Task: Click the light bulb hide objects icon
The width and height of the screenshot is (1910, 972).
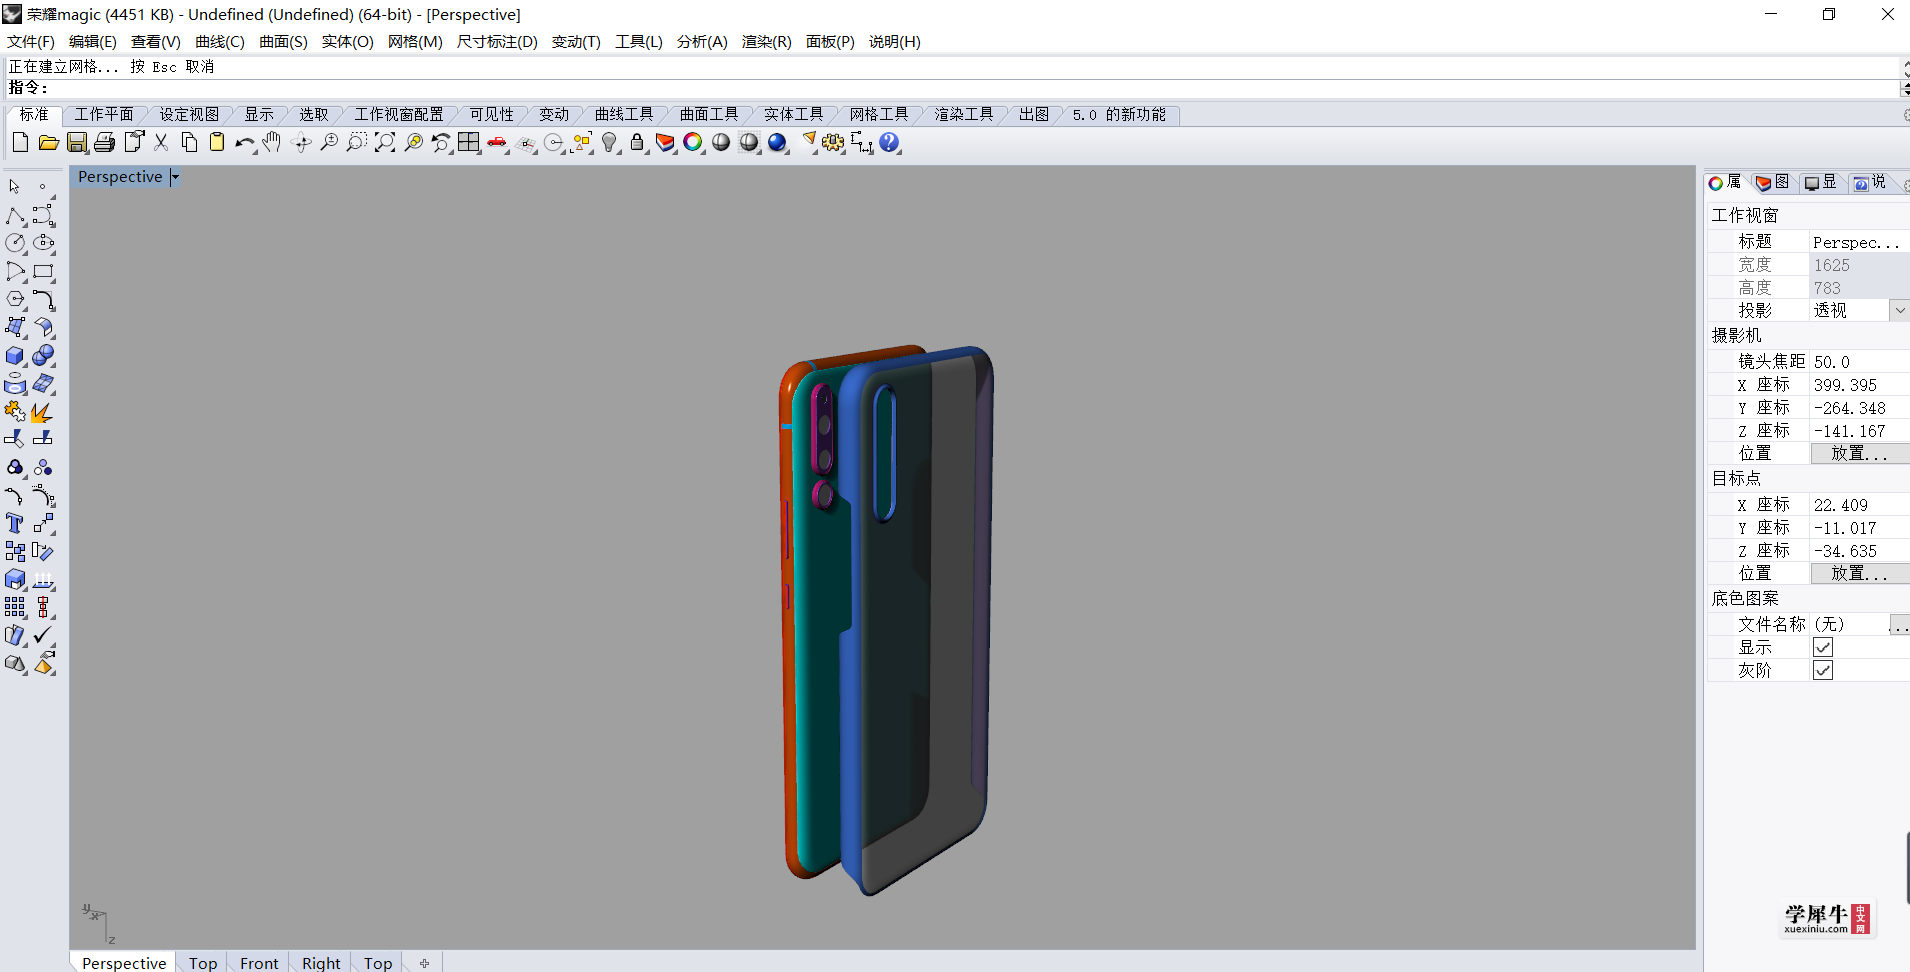Action: (609, 143)
